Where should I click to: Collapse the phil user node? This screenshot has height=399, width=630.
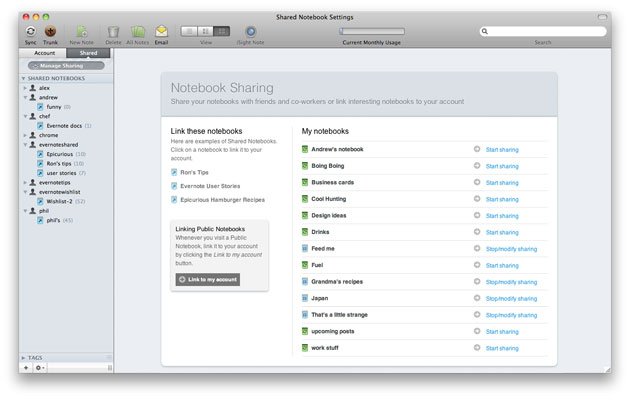25,211
